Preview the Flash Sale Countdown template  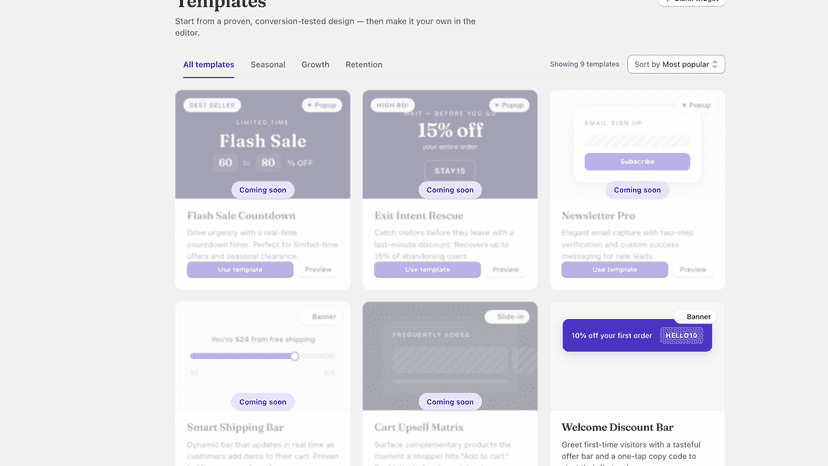point(318,269)
